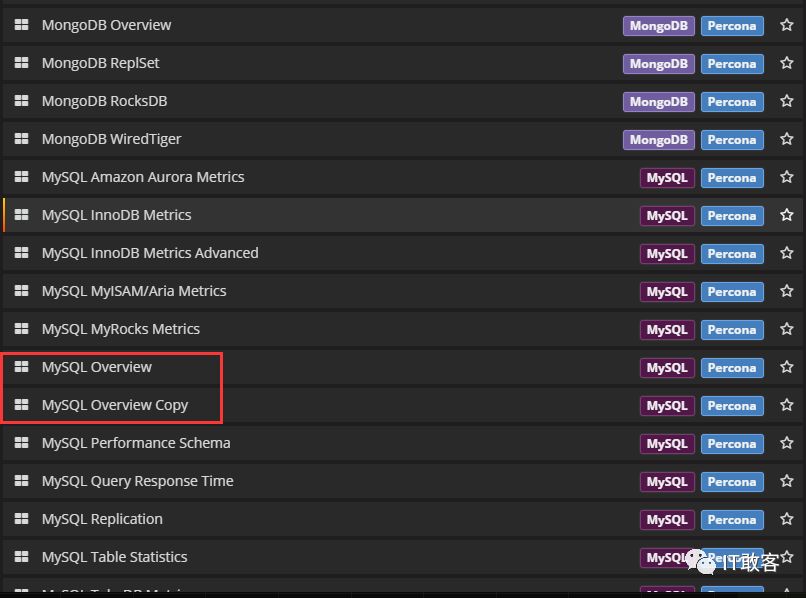The height and width of the screenshot is (598, 806).
Task: Star the MySQL Performance Schema dashboard
Action: click(786, 443)
